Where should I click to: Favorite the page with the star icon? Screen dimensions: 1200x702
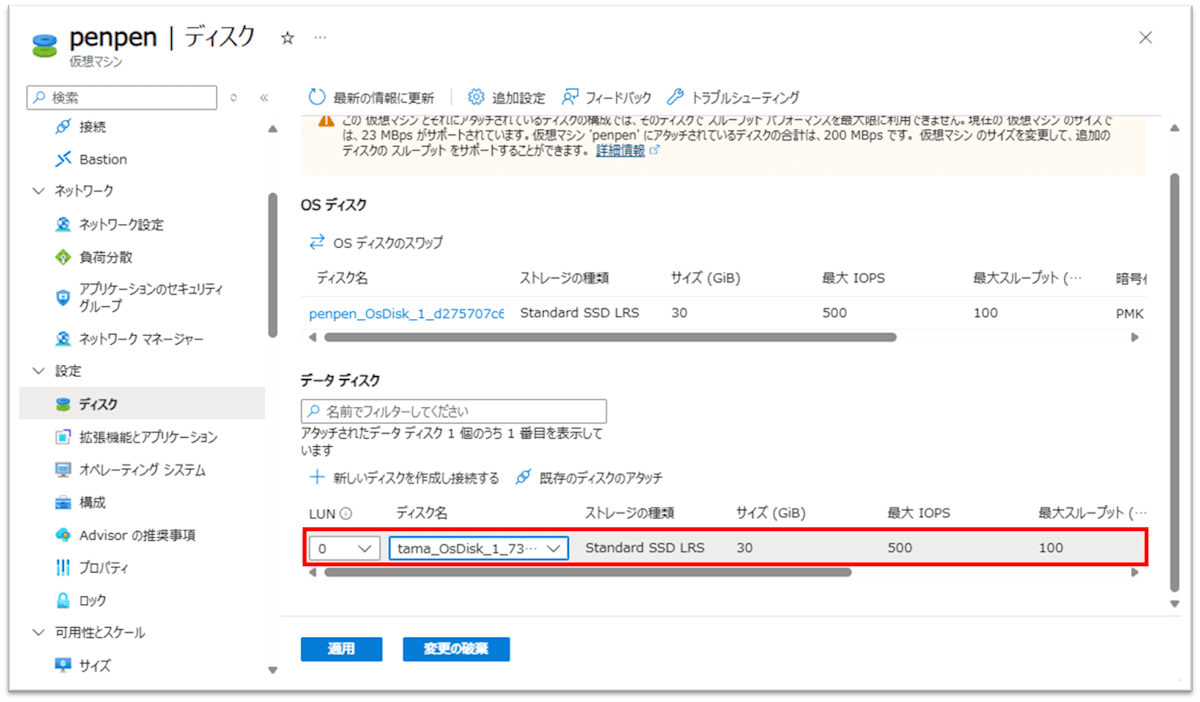click(x=287, y=37)
